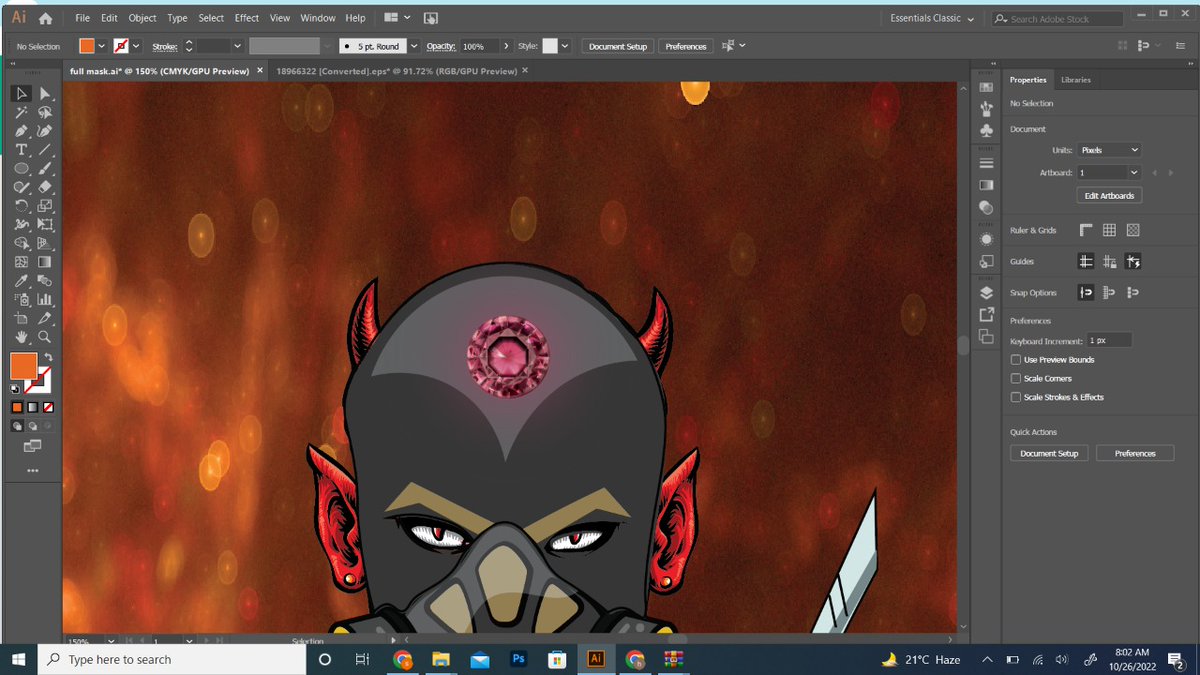Image resolution: width=1200 pixels, height=675 pixels.
Task: Toggle the grid display button
Action: pos(1109,230)
